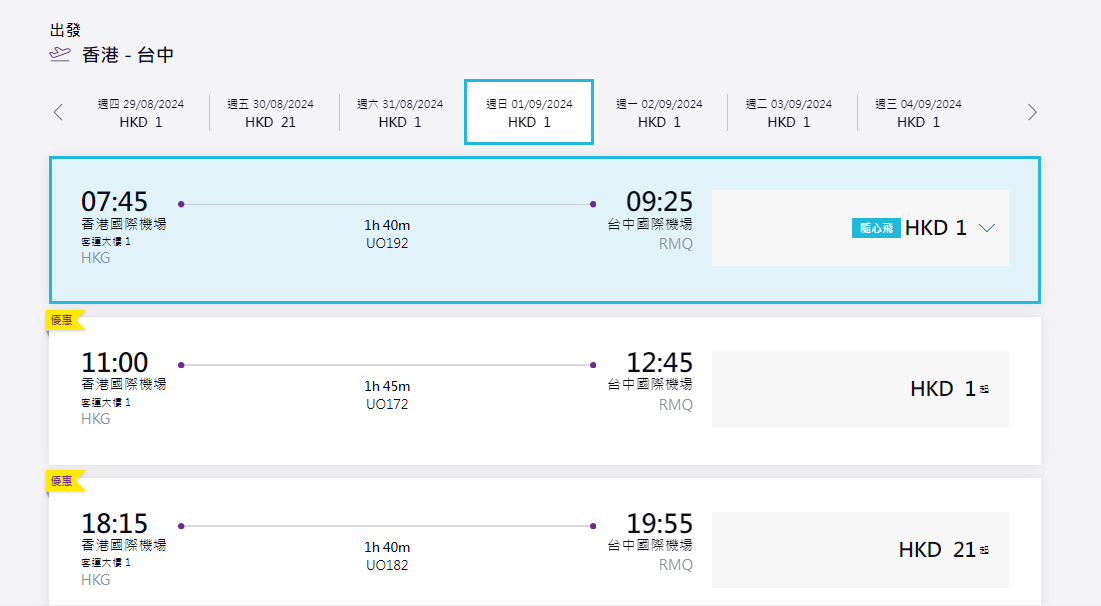Viewport: 1101px width, 606px height.
Task: Show later dates with right arrow
Action: pos(1032,112)
